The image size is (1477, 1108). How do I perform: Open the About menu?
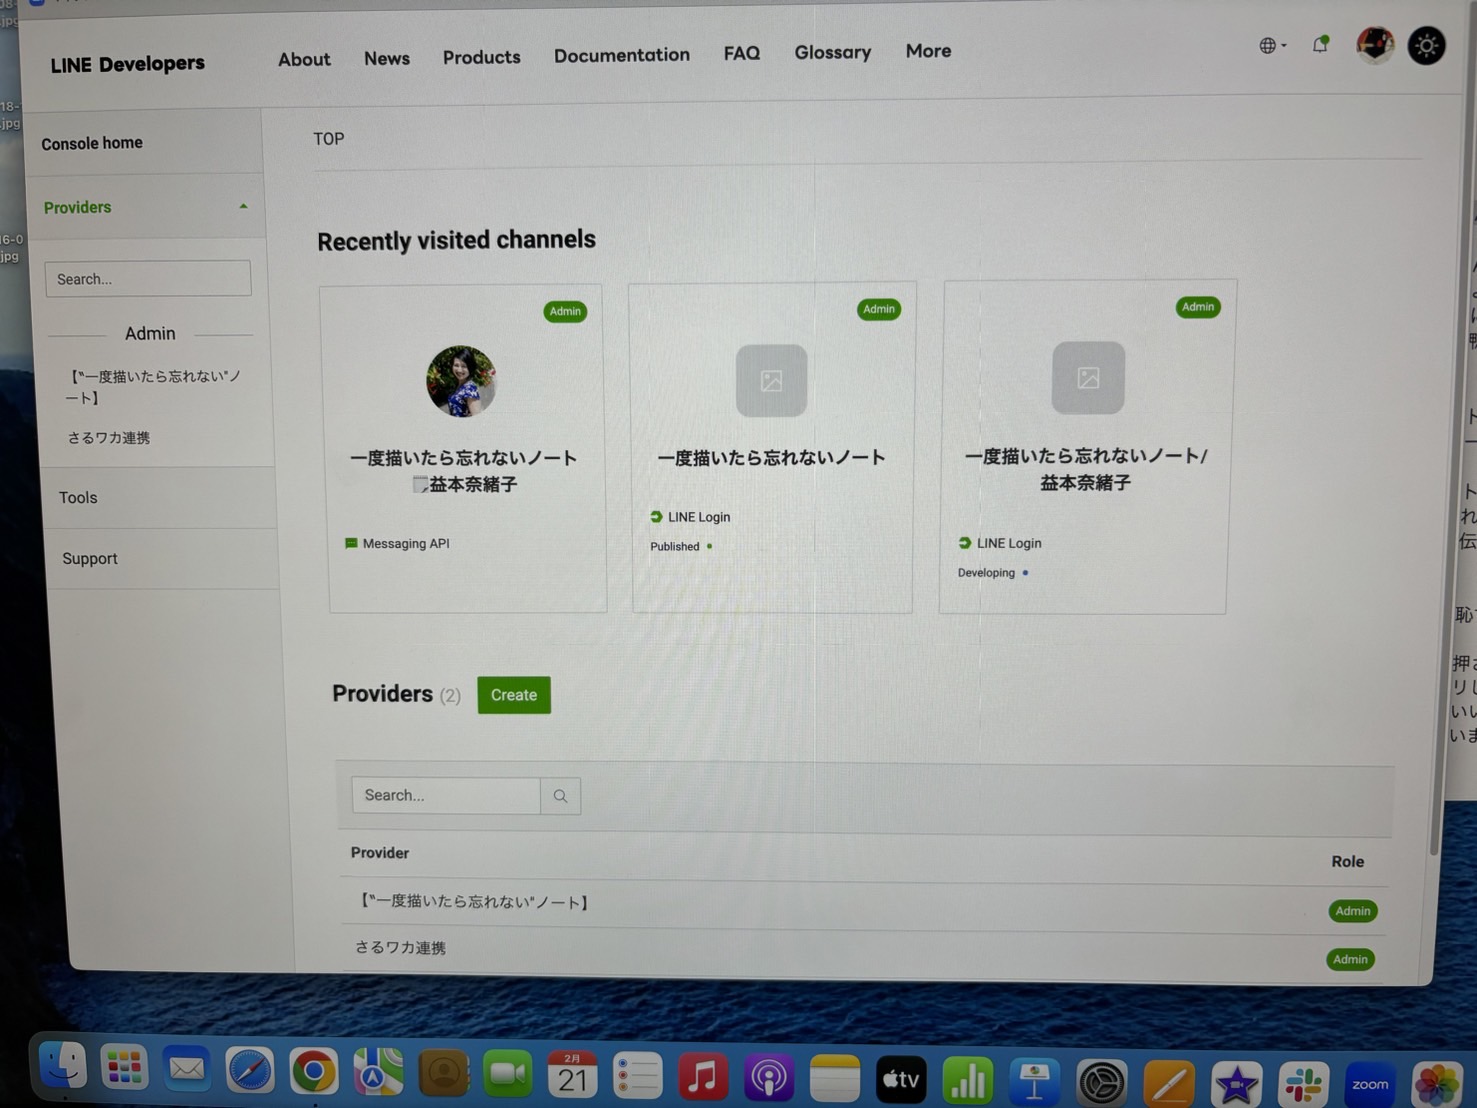click(x=304, y=59)
